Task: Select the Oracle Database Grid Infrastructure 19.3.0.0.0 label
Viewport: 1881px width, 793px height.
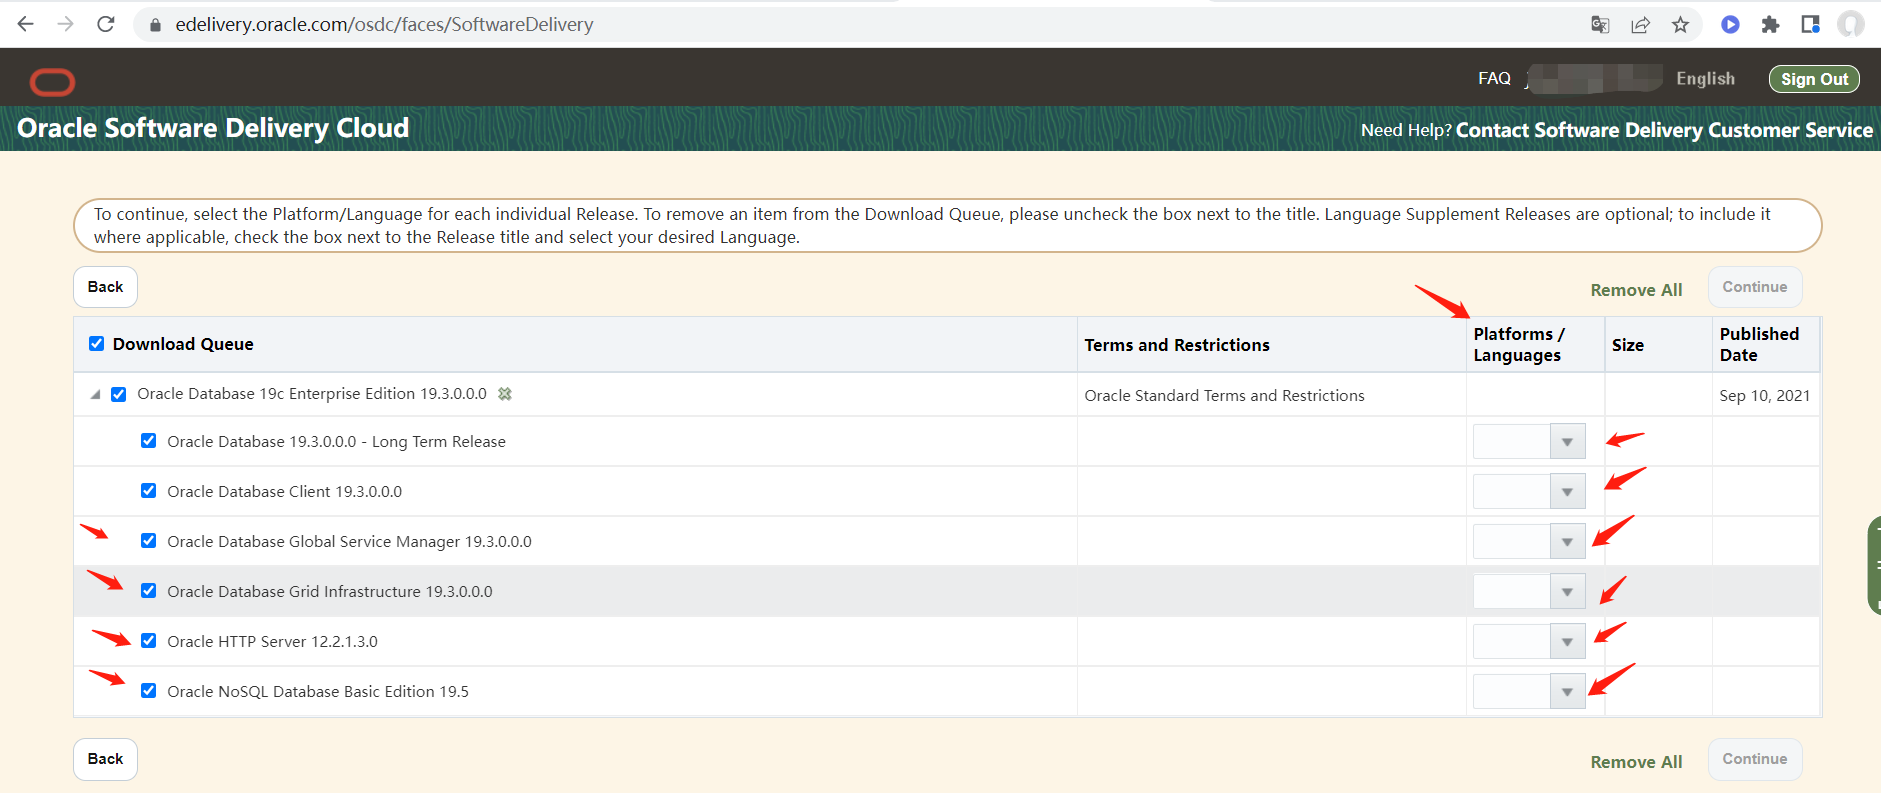Action: [330, 592]
